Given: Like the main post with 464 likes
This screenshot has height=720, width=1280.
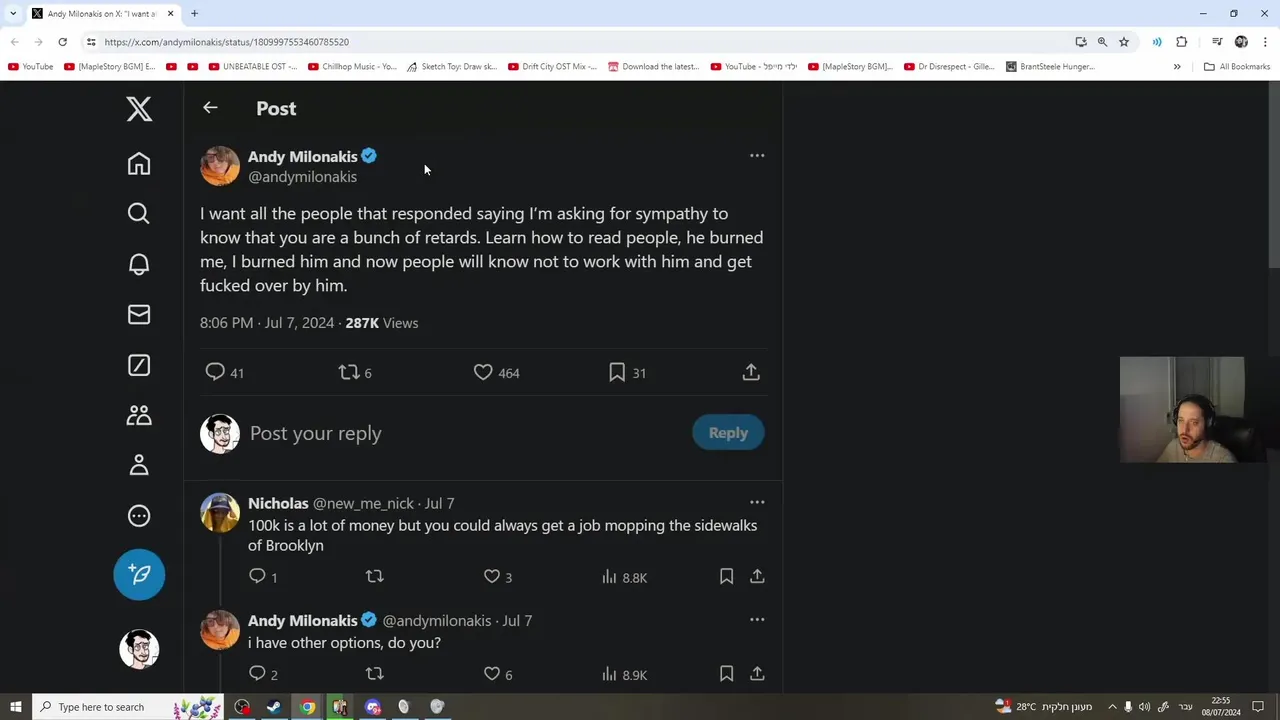Looking at the screenshot, I should tap(483, 372).
